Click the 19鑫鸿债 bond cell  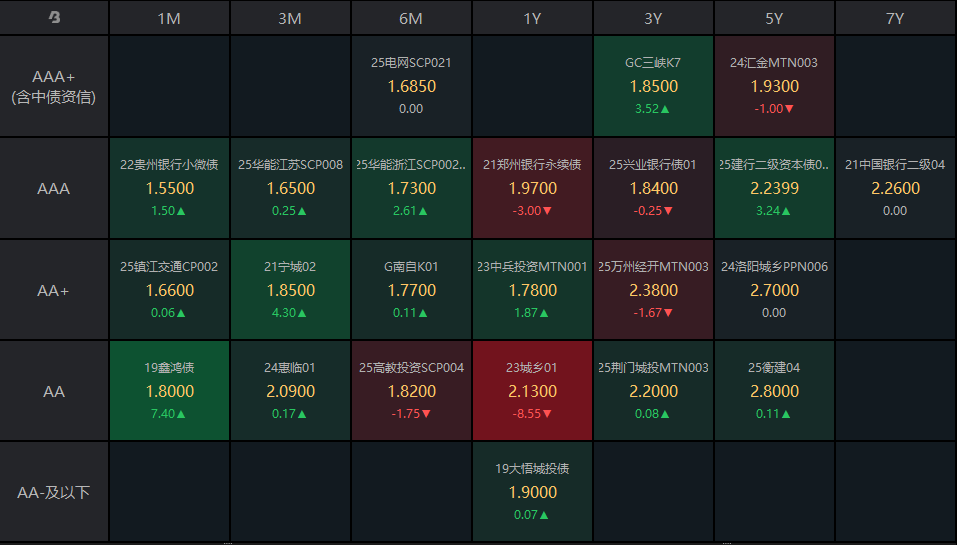click(169, 391)
